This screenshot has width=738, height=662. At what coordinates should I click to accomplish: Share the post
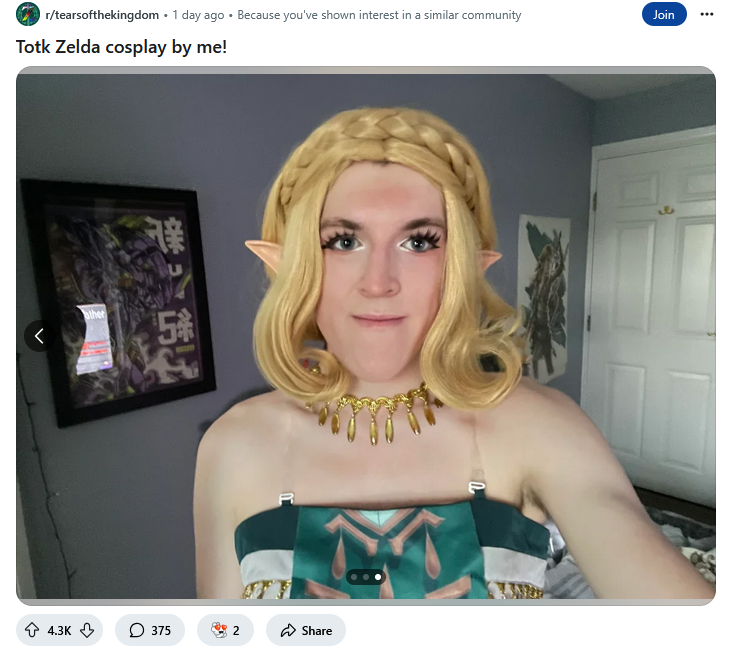(x=306, y=630)
